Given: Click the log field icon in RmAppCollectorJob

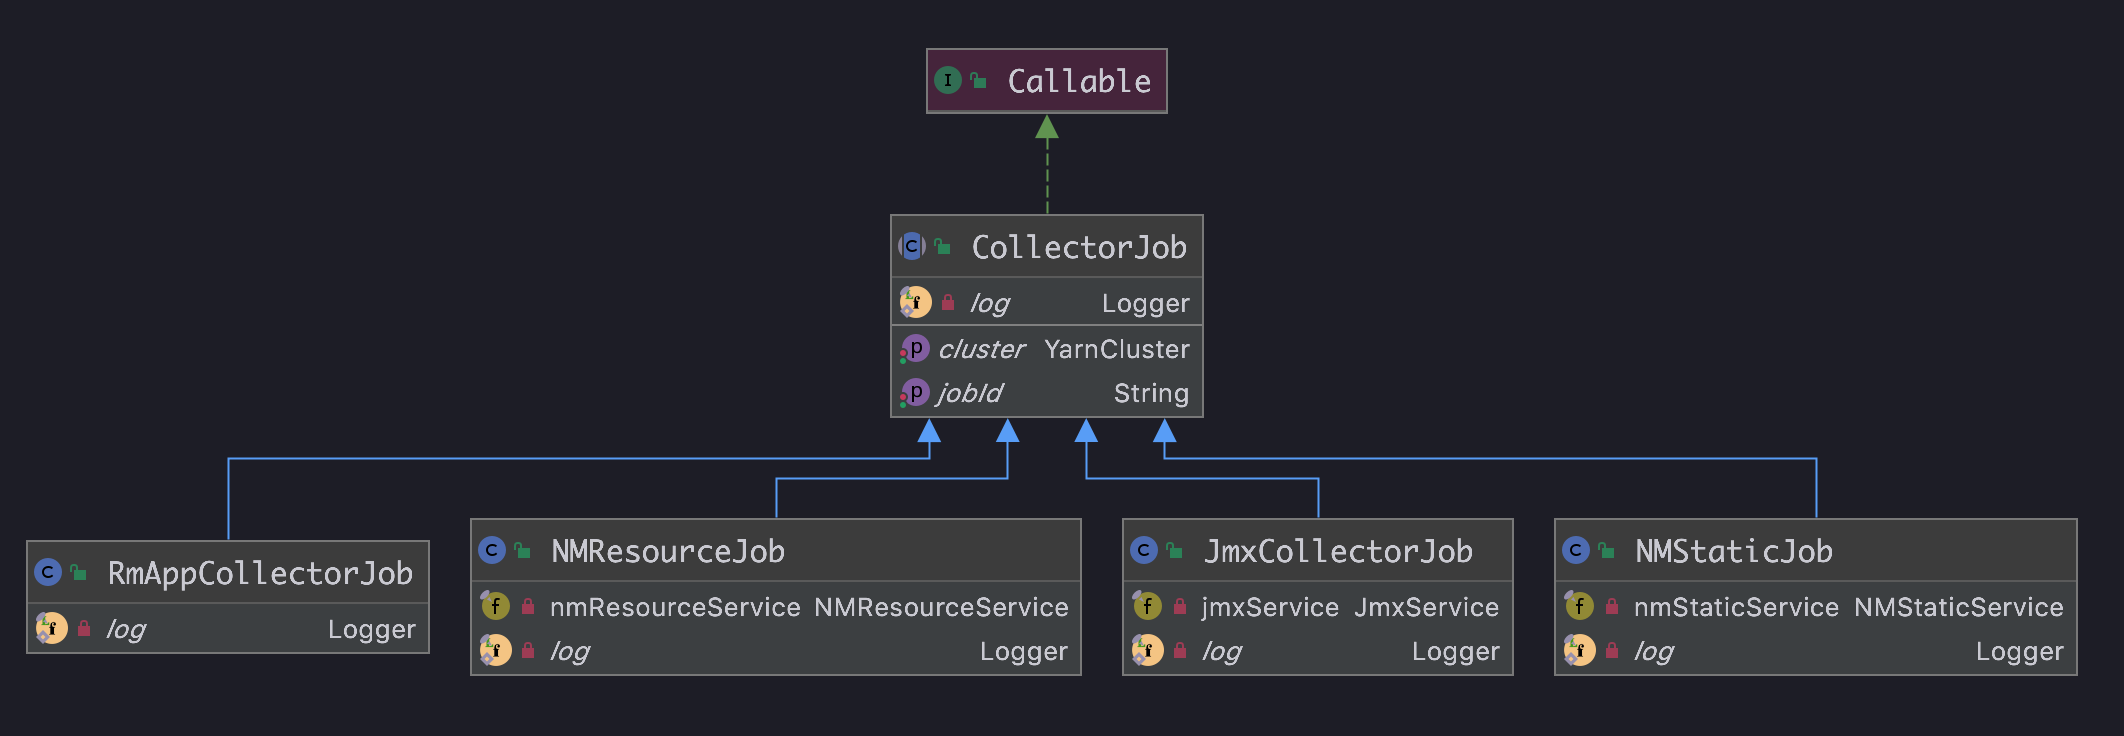Looking at the screenshot, I should pyautogui.click(x=51, y=628).
